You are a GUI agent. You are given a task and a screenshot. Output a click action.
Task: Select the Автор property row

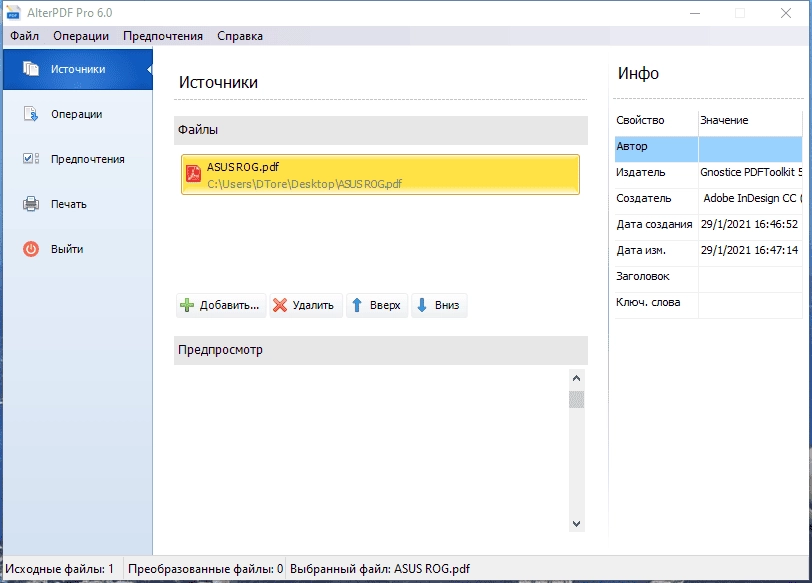(x=708, y=147)
